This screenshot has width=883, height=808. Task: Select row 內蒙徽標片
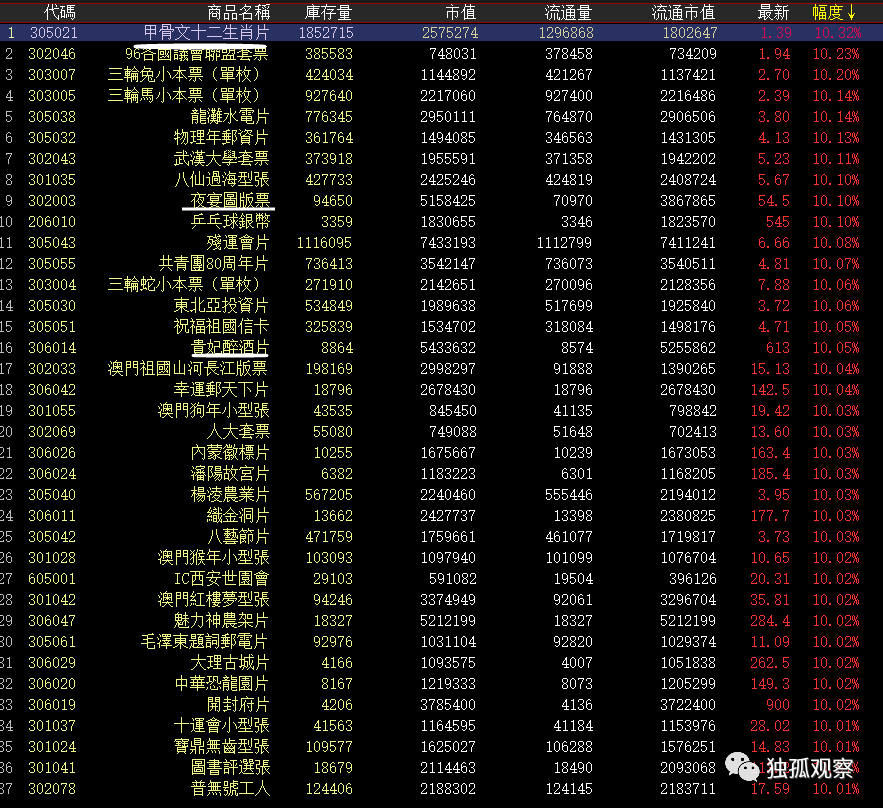442,453
